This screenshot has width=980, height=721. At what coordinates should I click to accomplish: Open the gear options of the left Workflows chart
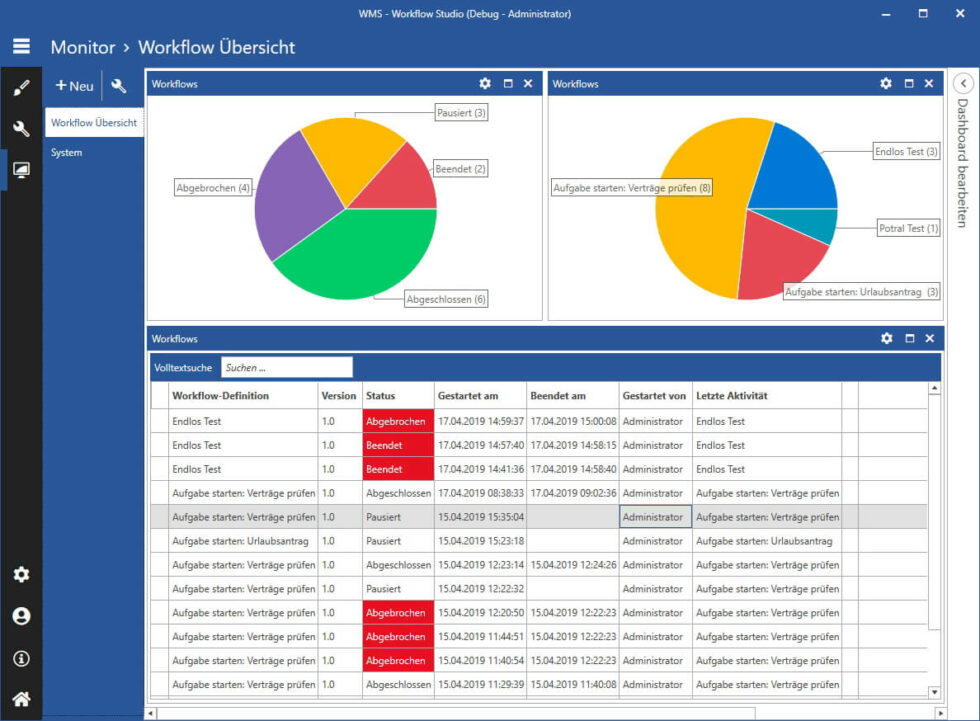(486, 84)
